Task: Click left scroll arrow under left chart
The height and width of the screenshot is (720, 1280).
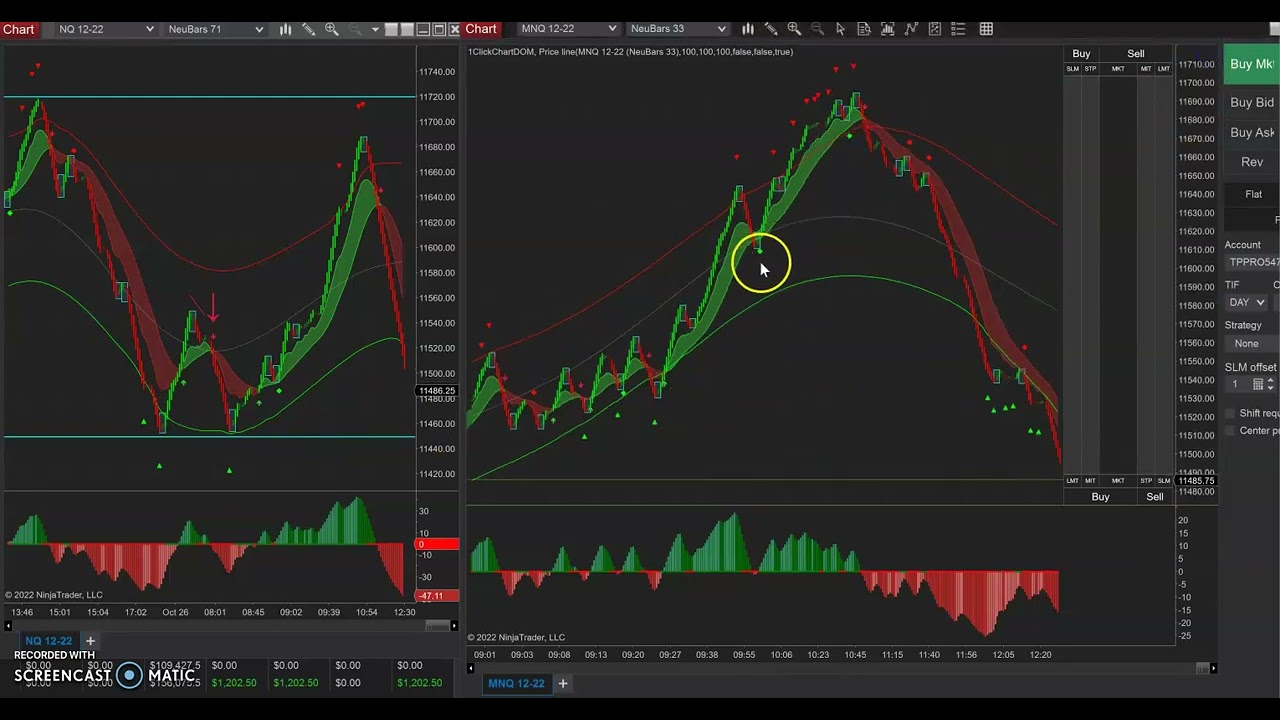Action: pos(8,626)
